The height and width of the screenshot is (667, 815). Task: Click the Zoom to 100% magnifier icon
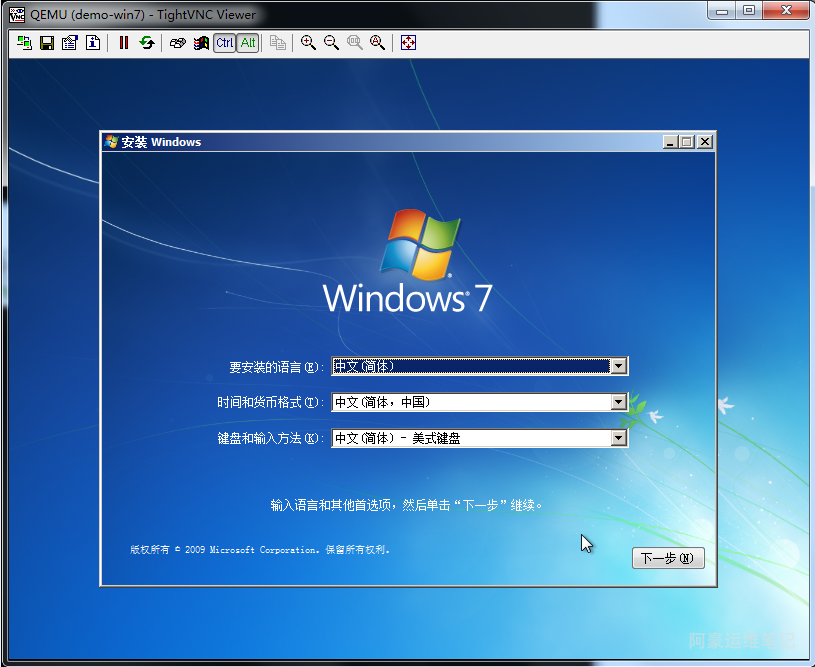354,43
